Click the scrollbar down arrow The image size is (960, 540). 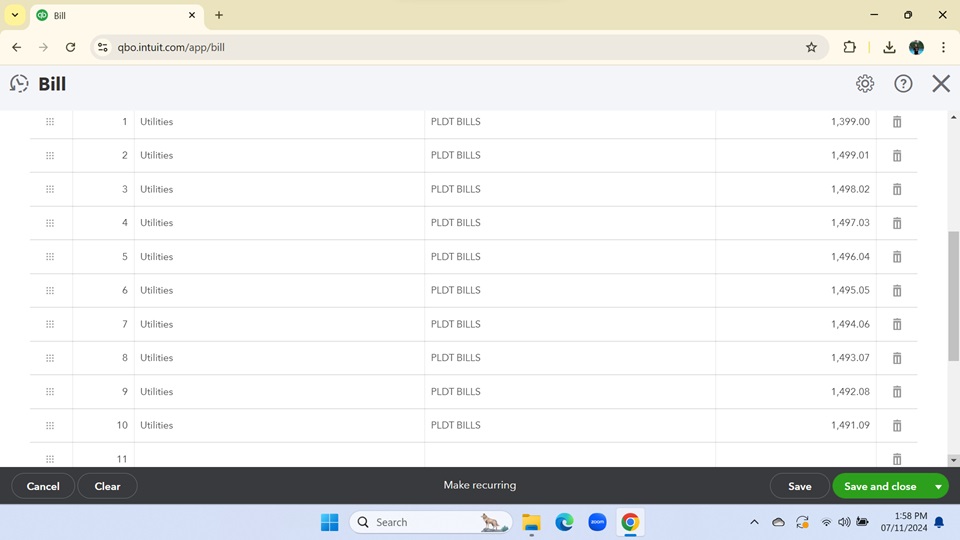[x=953, y=460]
